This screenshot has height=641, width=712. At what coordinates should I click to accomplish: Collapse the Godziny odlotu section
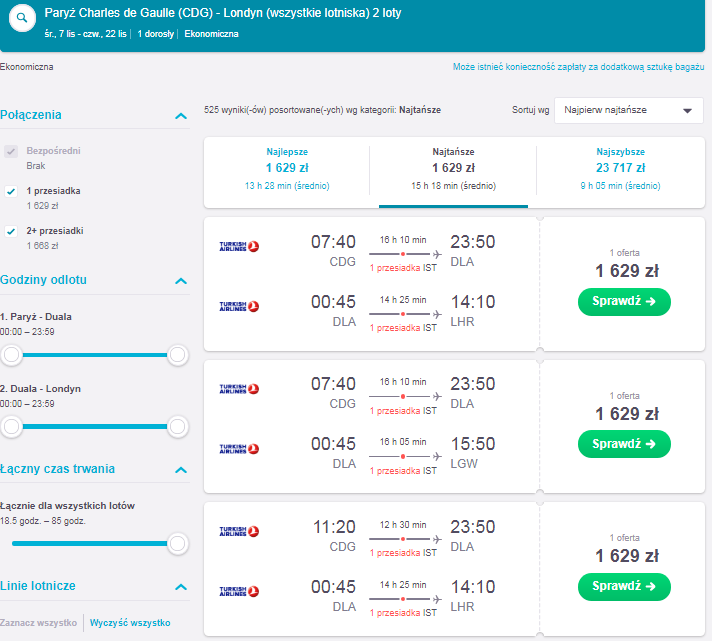pyautogui.click(x=181, y=281)
